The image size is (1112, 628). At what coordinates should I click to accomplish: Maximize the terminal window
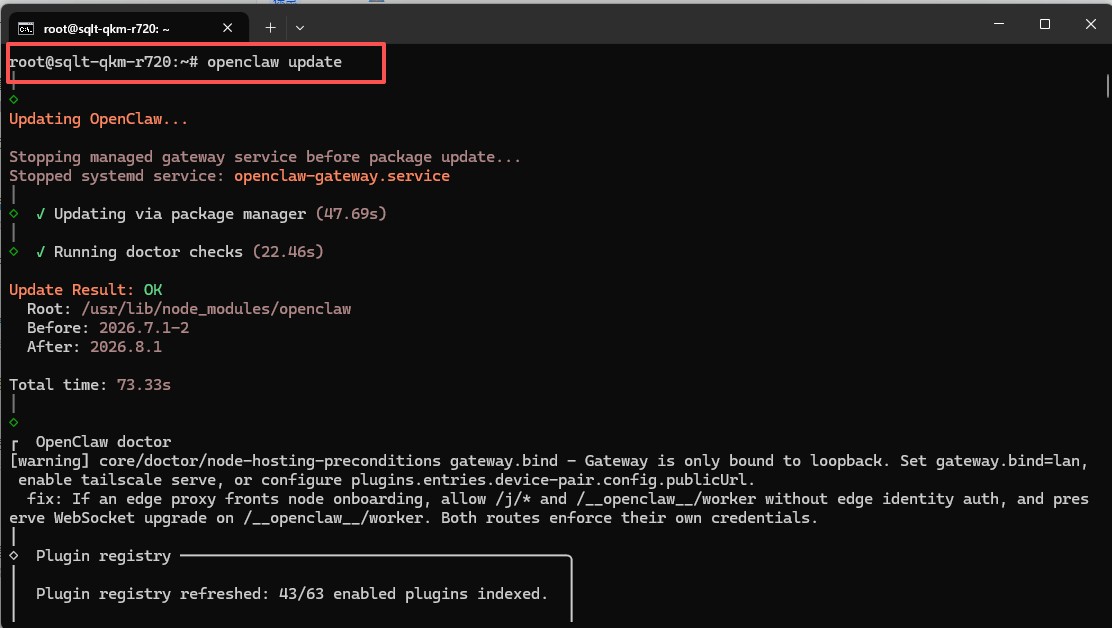point(1045,23)
